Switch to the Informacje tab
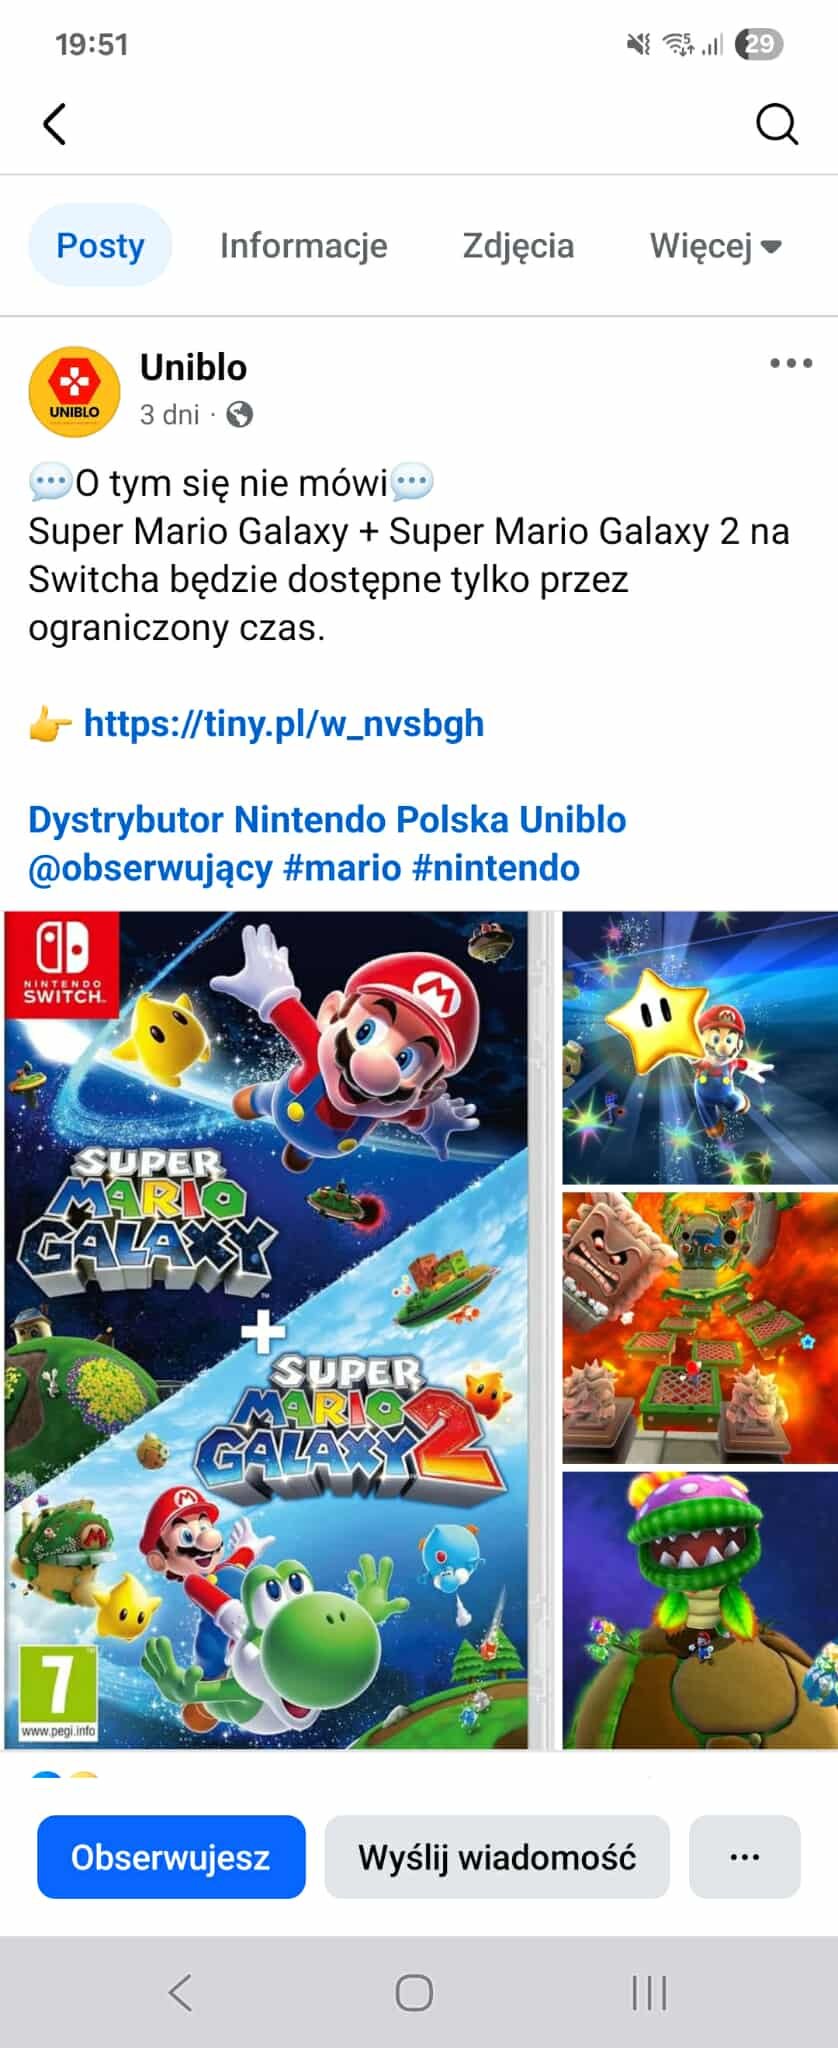The image size is (838, 2048). (x=303, y=245)
